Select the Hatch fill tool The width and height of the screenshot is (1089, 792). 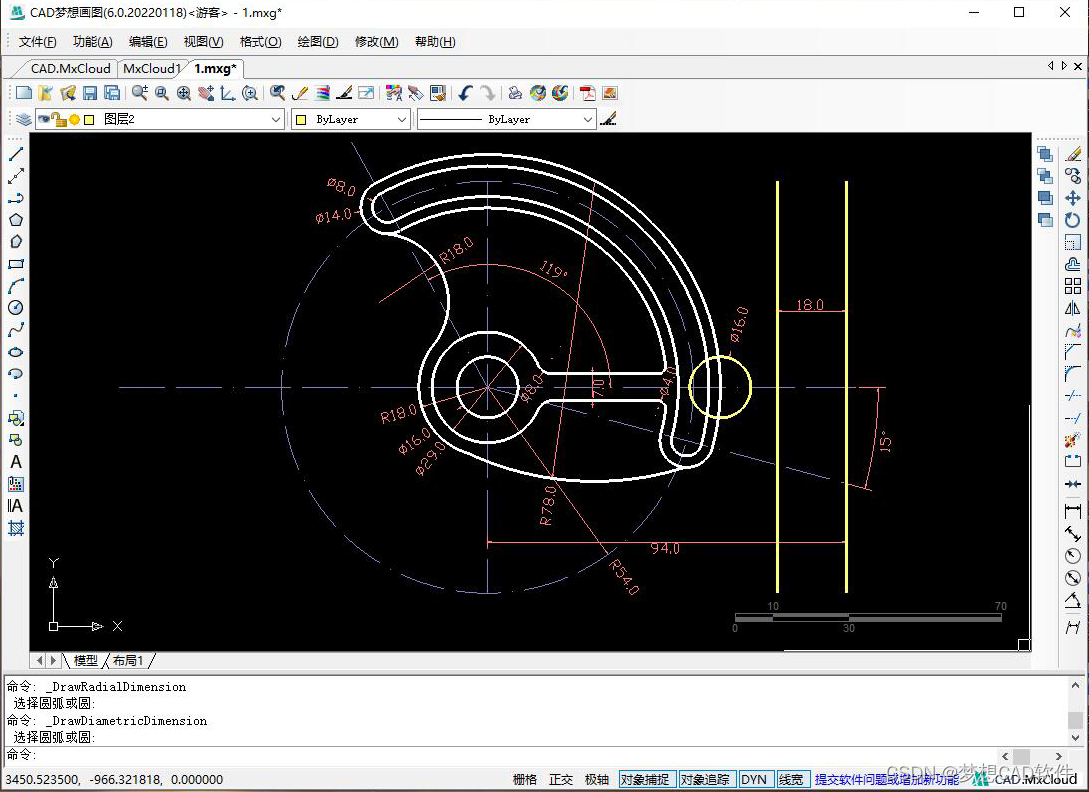pyautogui.click(x=15, y=529)
